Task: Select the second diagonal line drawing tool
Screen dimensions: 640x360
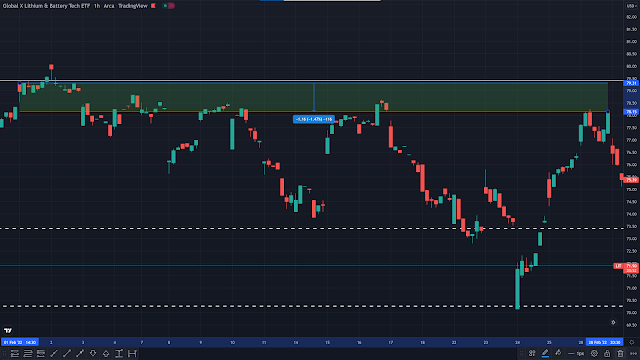Action: pos(67,353)
